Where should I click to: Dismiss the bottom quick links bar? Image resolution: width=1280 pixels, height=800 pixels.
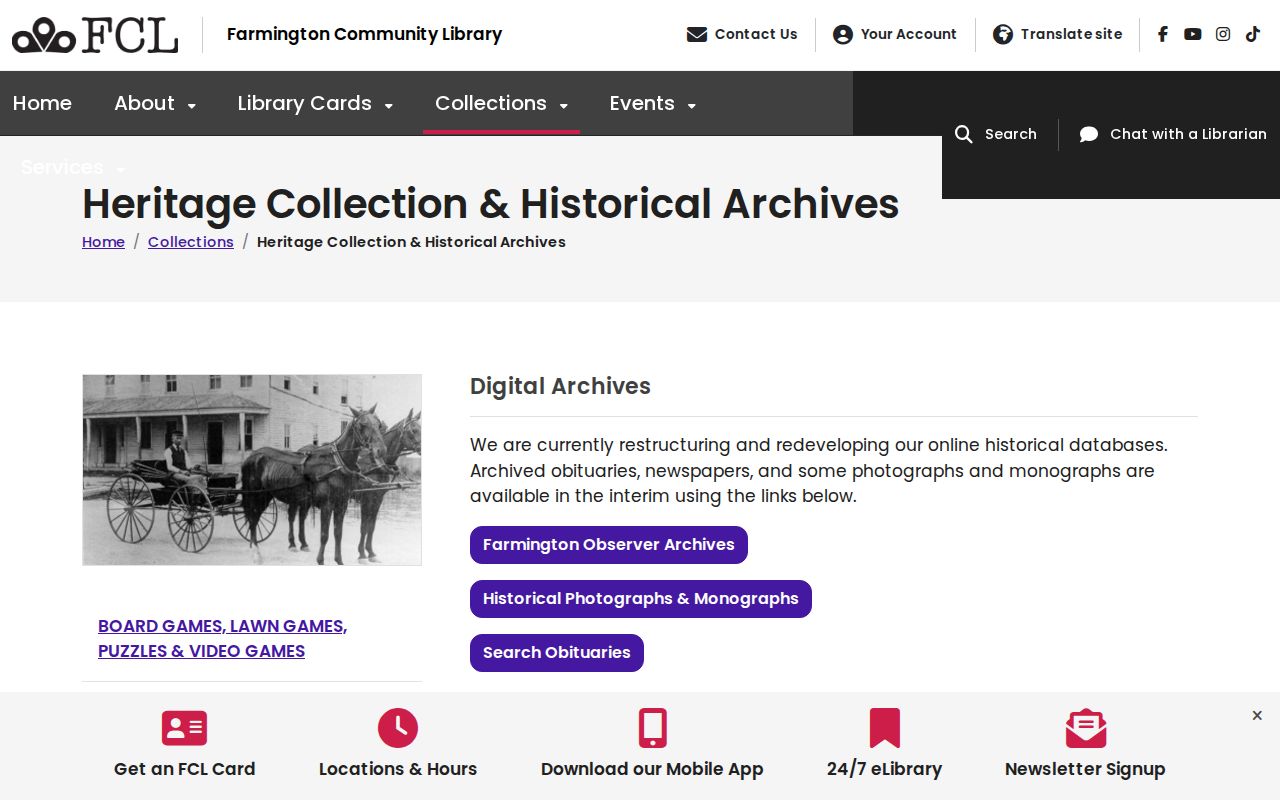[x=1257, y=715]
